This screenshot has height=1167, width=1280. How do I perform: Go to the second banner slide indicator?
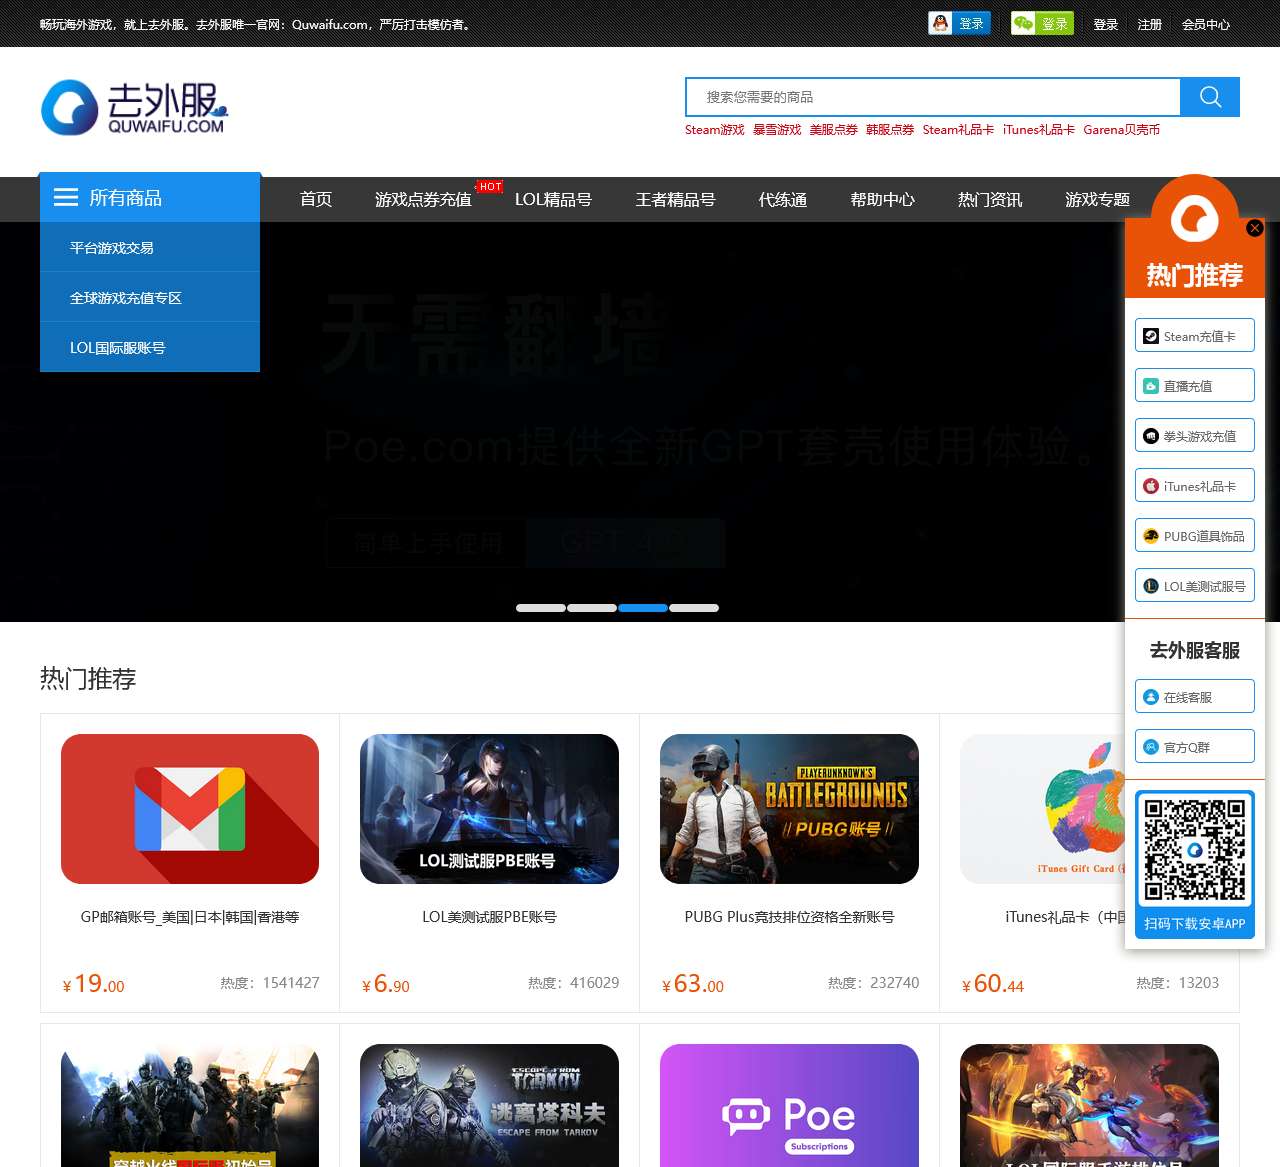pyautogui.click(x=592, y=608)
